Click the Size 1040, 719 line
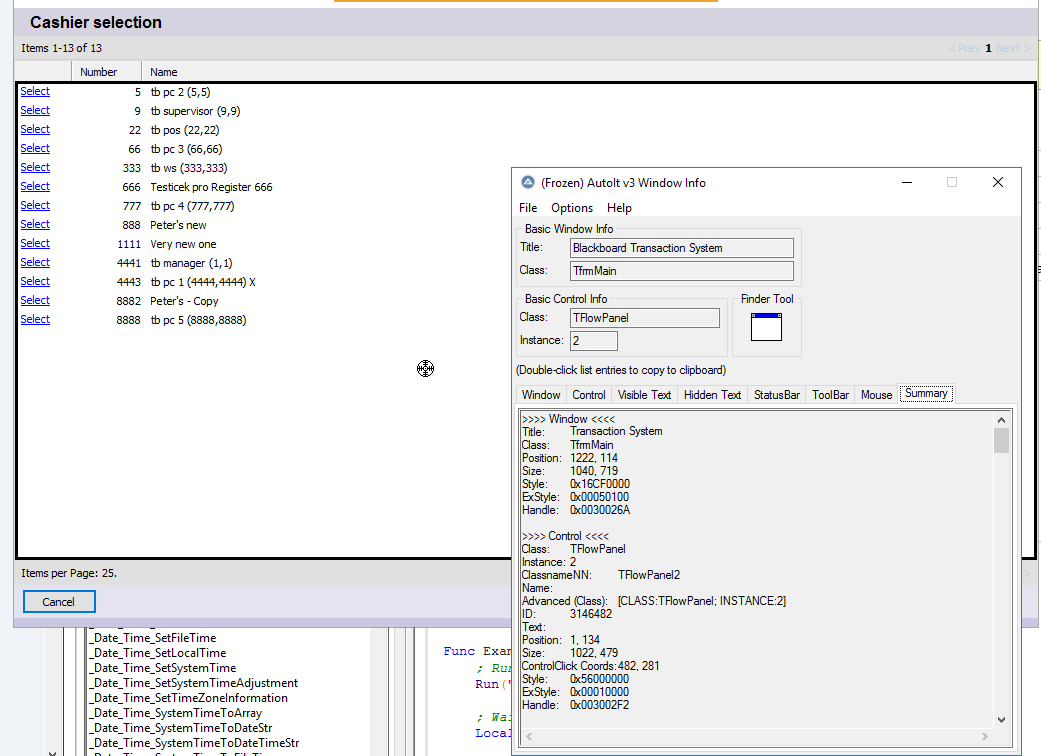This screenshot has height=756, width=1041. [x=570, y=471]
